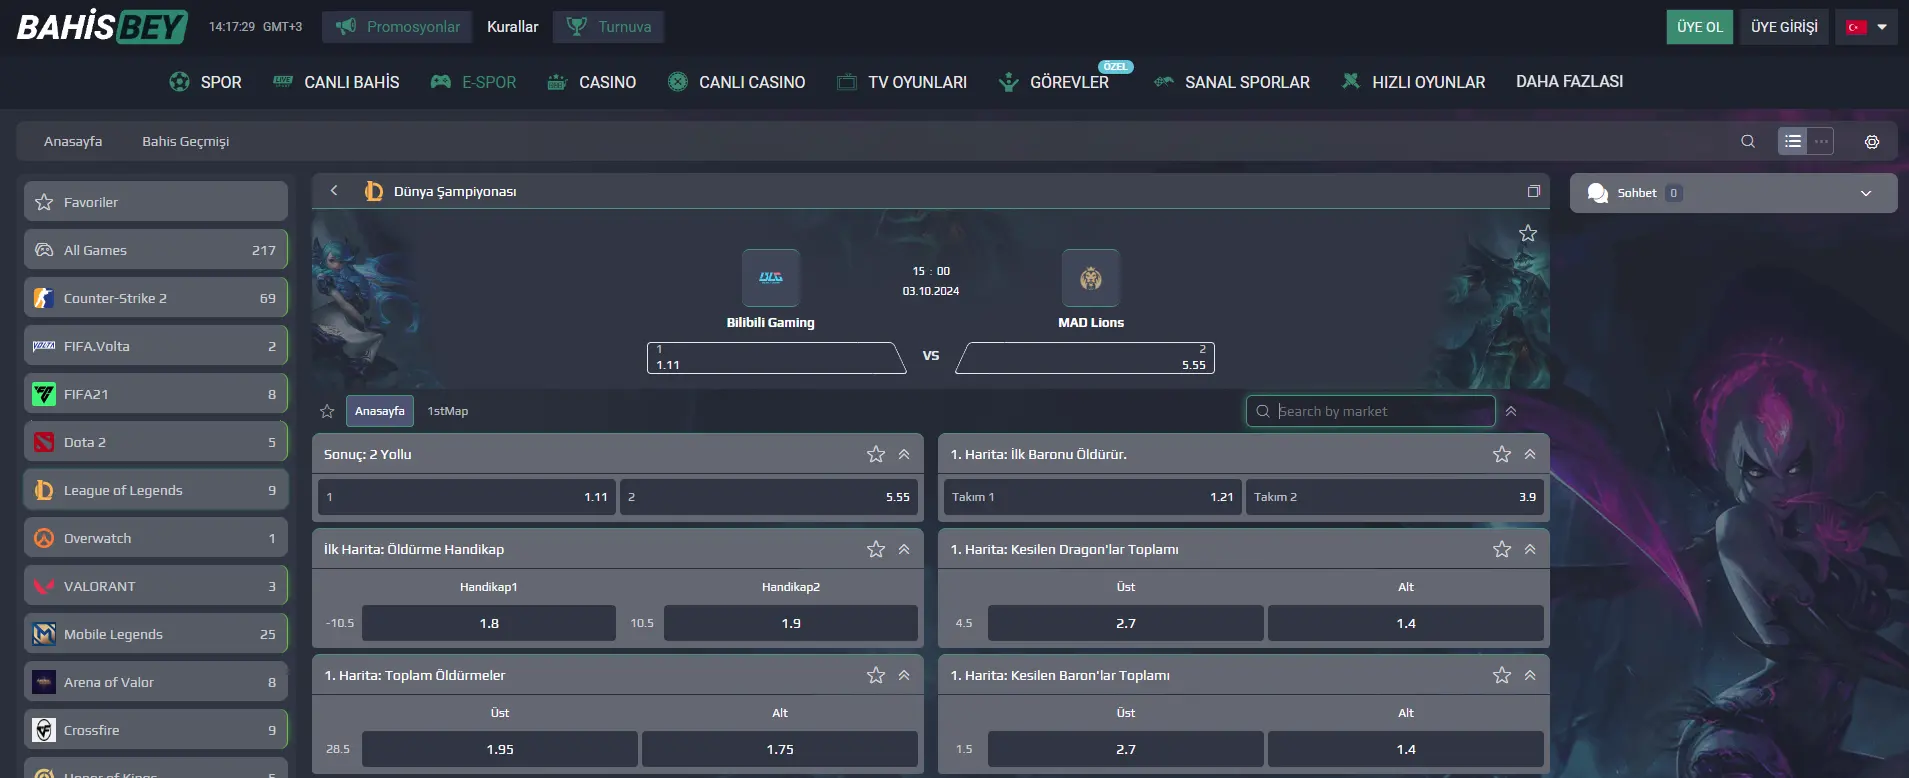The image size is (1909, 778).
Task: Select the Anasayfa market tab
Action: pyautogui.click(x=379, y=411)
